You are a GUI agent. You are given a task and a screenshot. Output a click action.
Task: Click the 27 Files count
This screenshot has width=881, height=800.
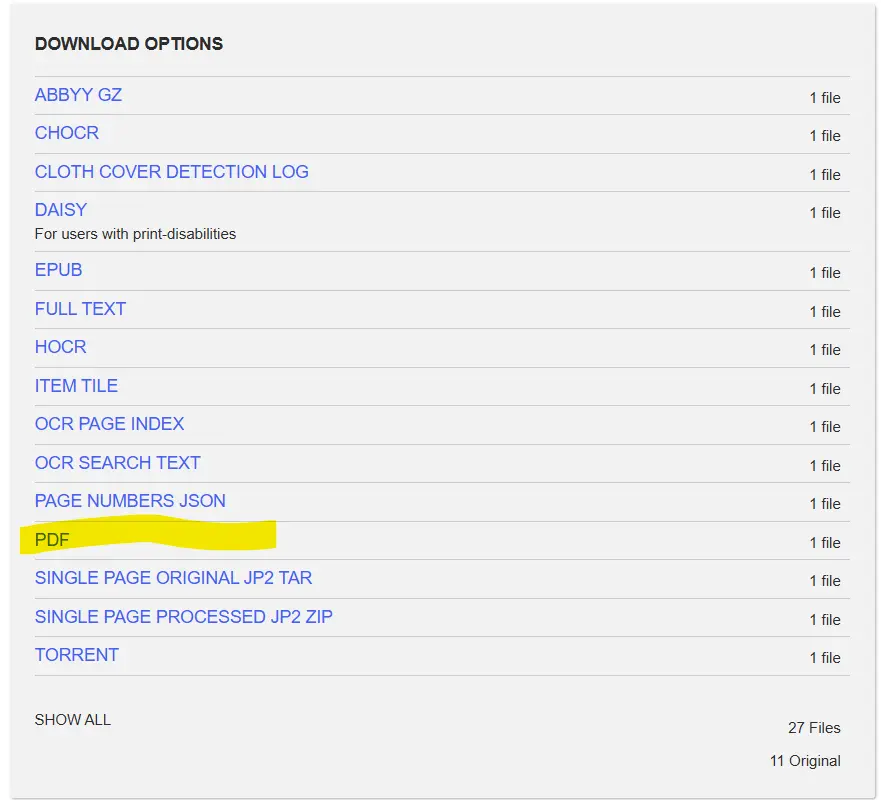pyautogui.click(x=813, y=728)
